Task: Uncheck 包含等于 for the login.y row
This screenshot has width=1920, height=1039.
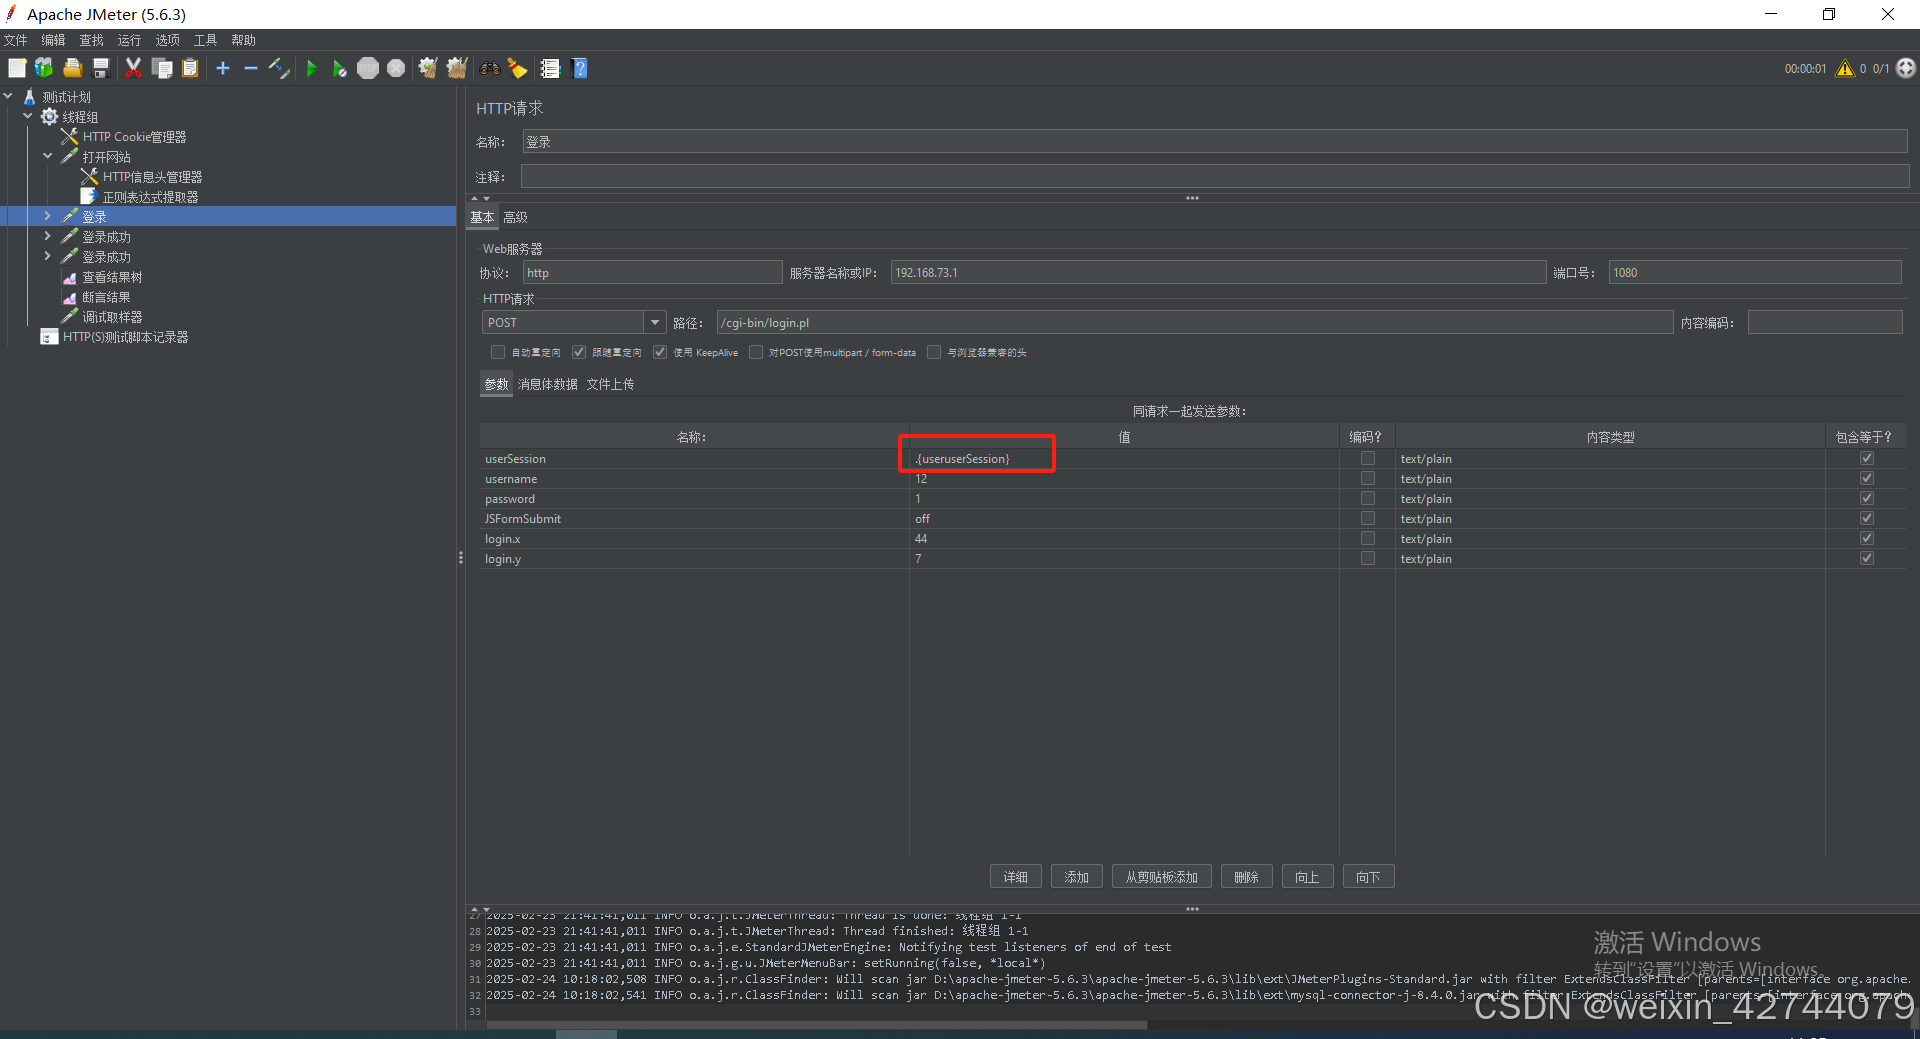Action: pos(1866,558)
